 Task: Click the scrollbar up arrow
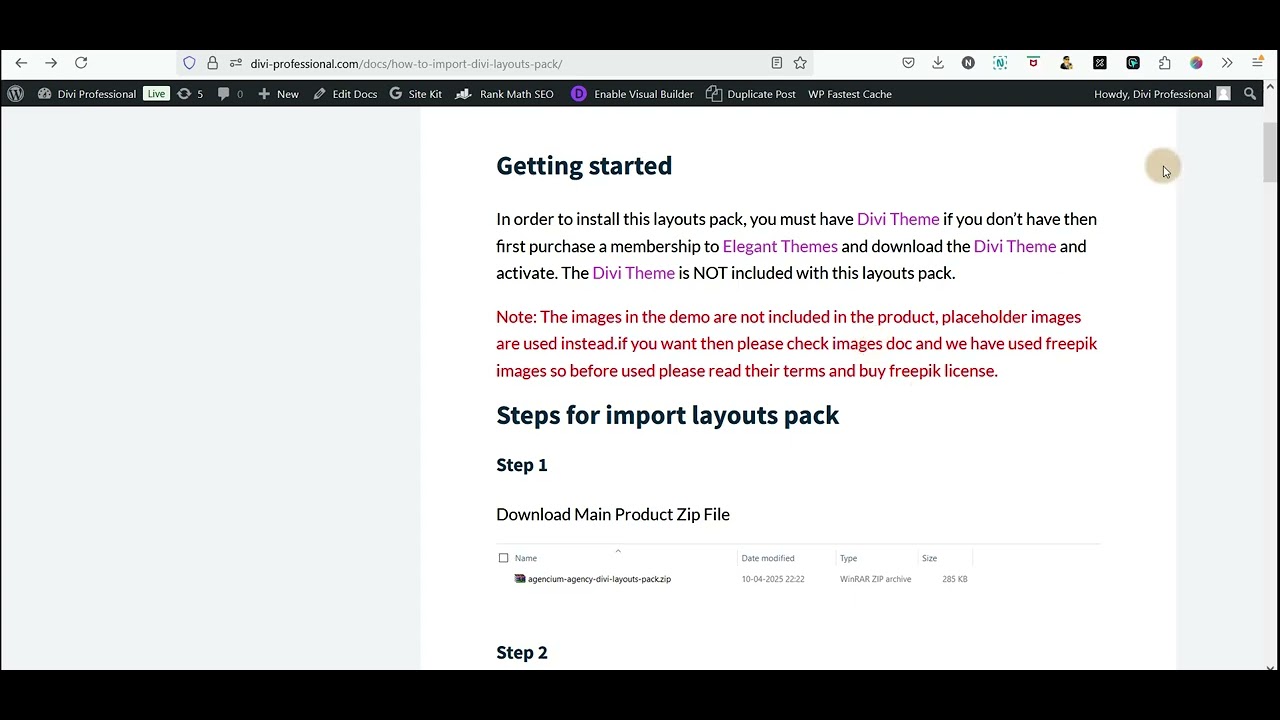point(1270,87)
